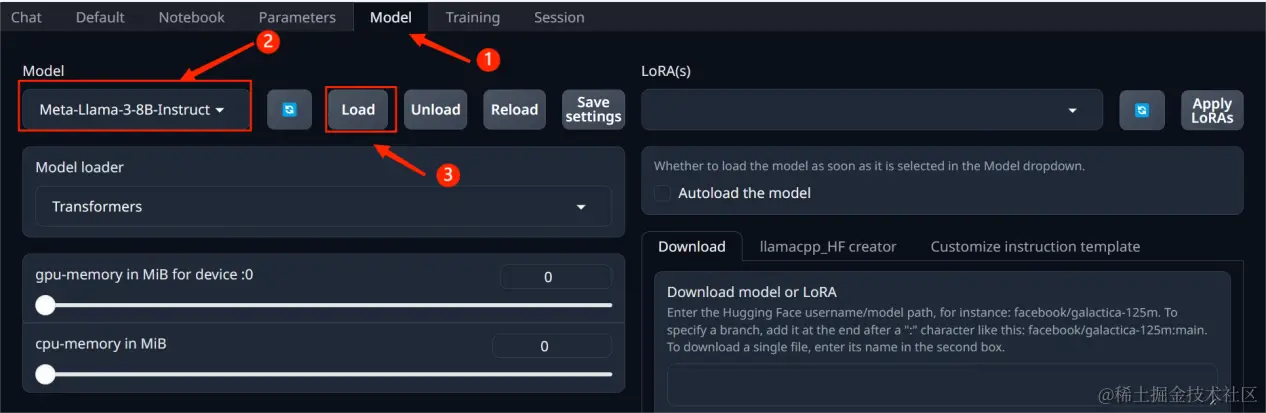Refresh the model list icon button

pos(289,110)
